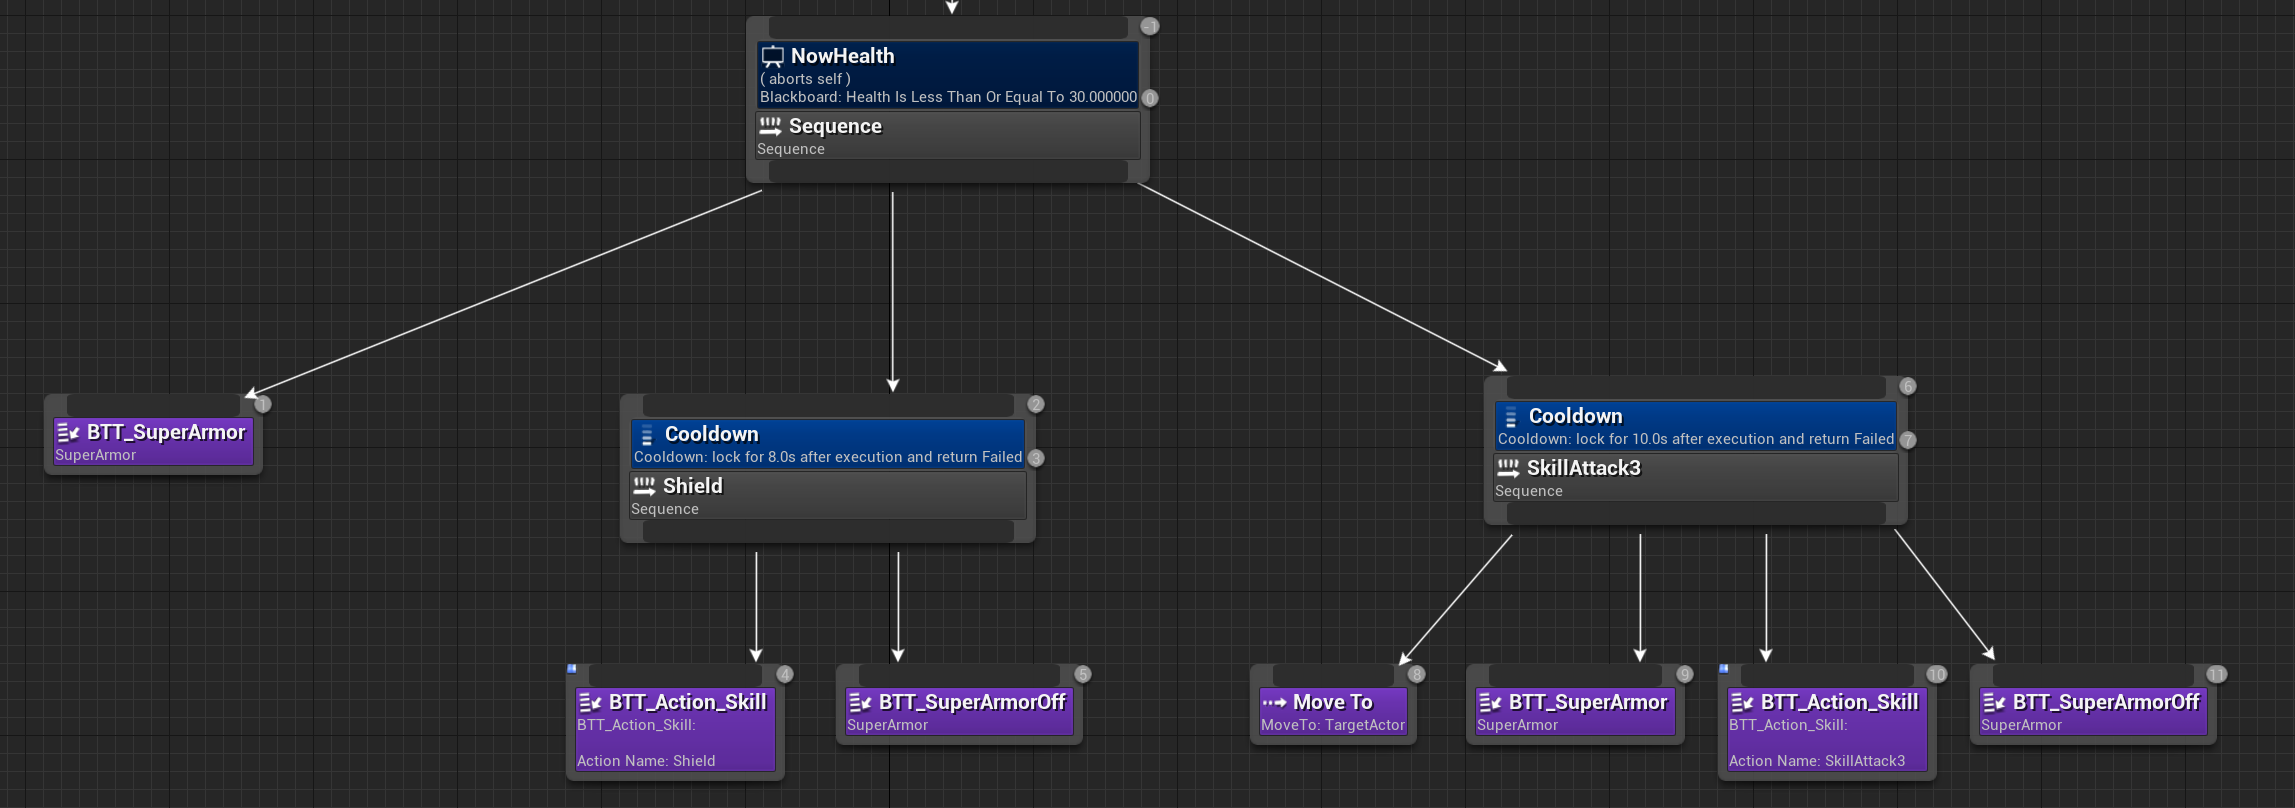Click the task icon on BTT_SuperArmorOff node 5
The width and height of the screenshot is (2295, 808).
[860, 703]
